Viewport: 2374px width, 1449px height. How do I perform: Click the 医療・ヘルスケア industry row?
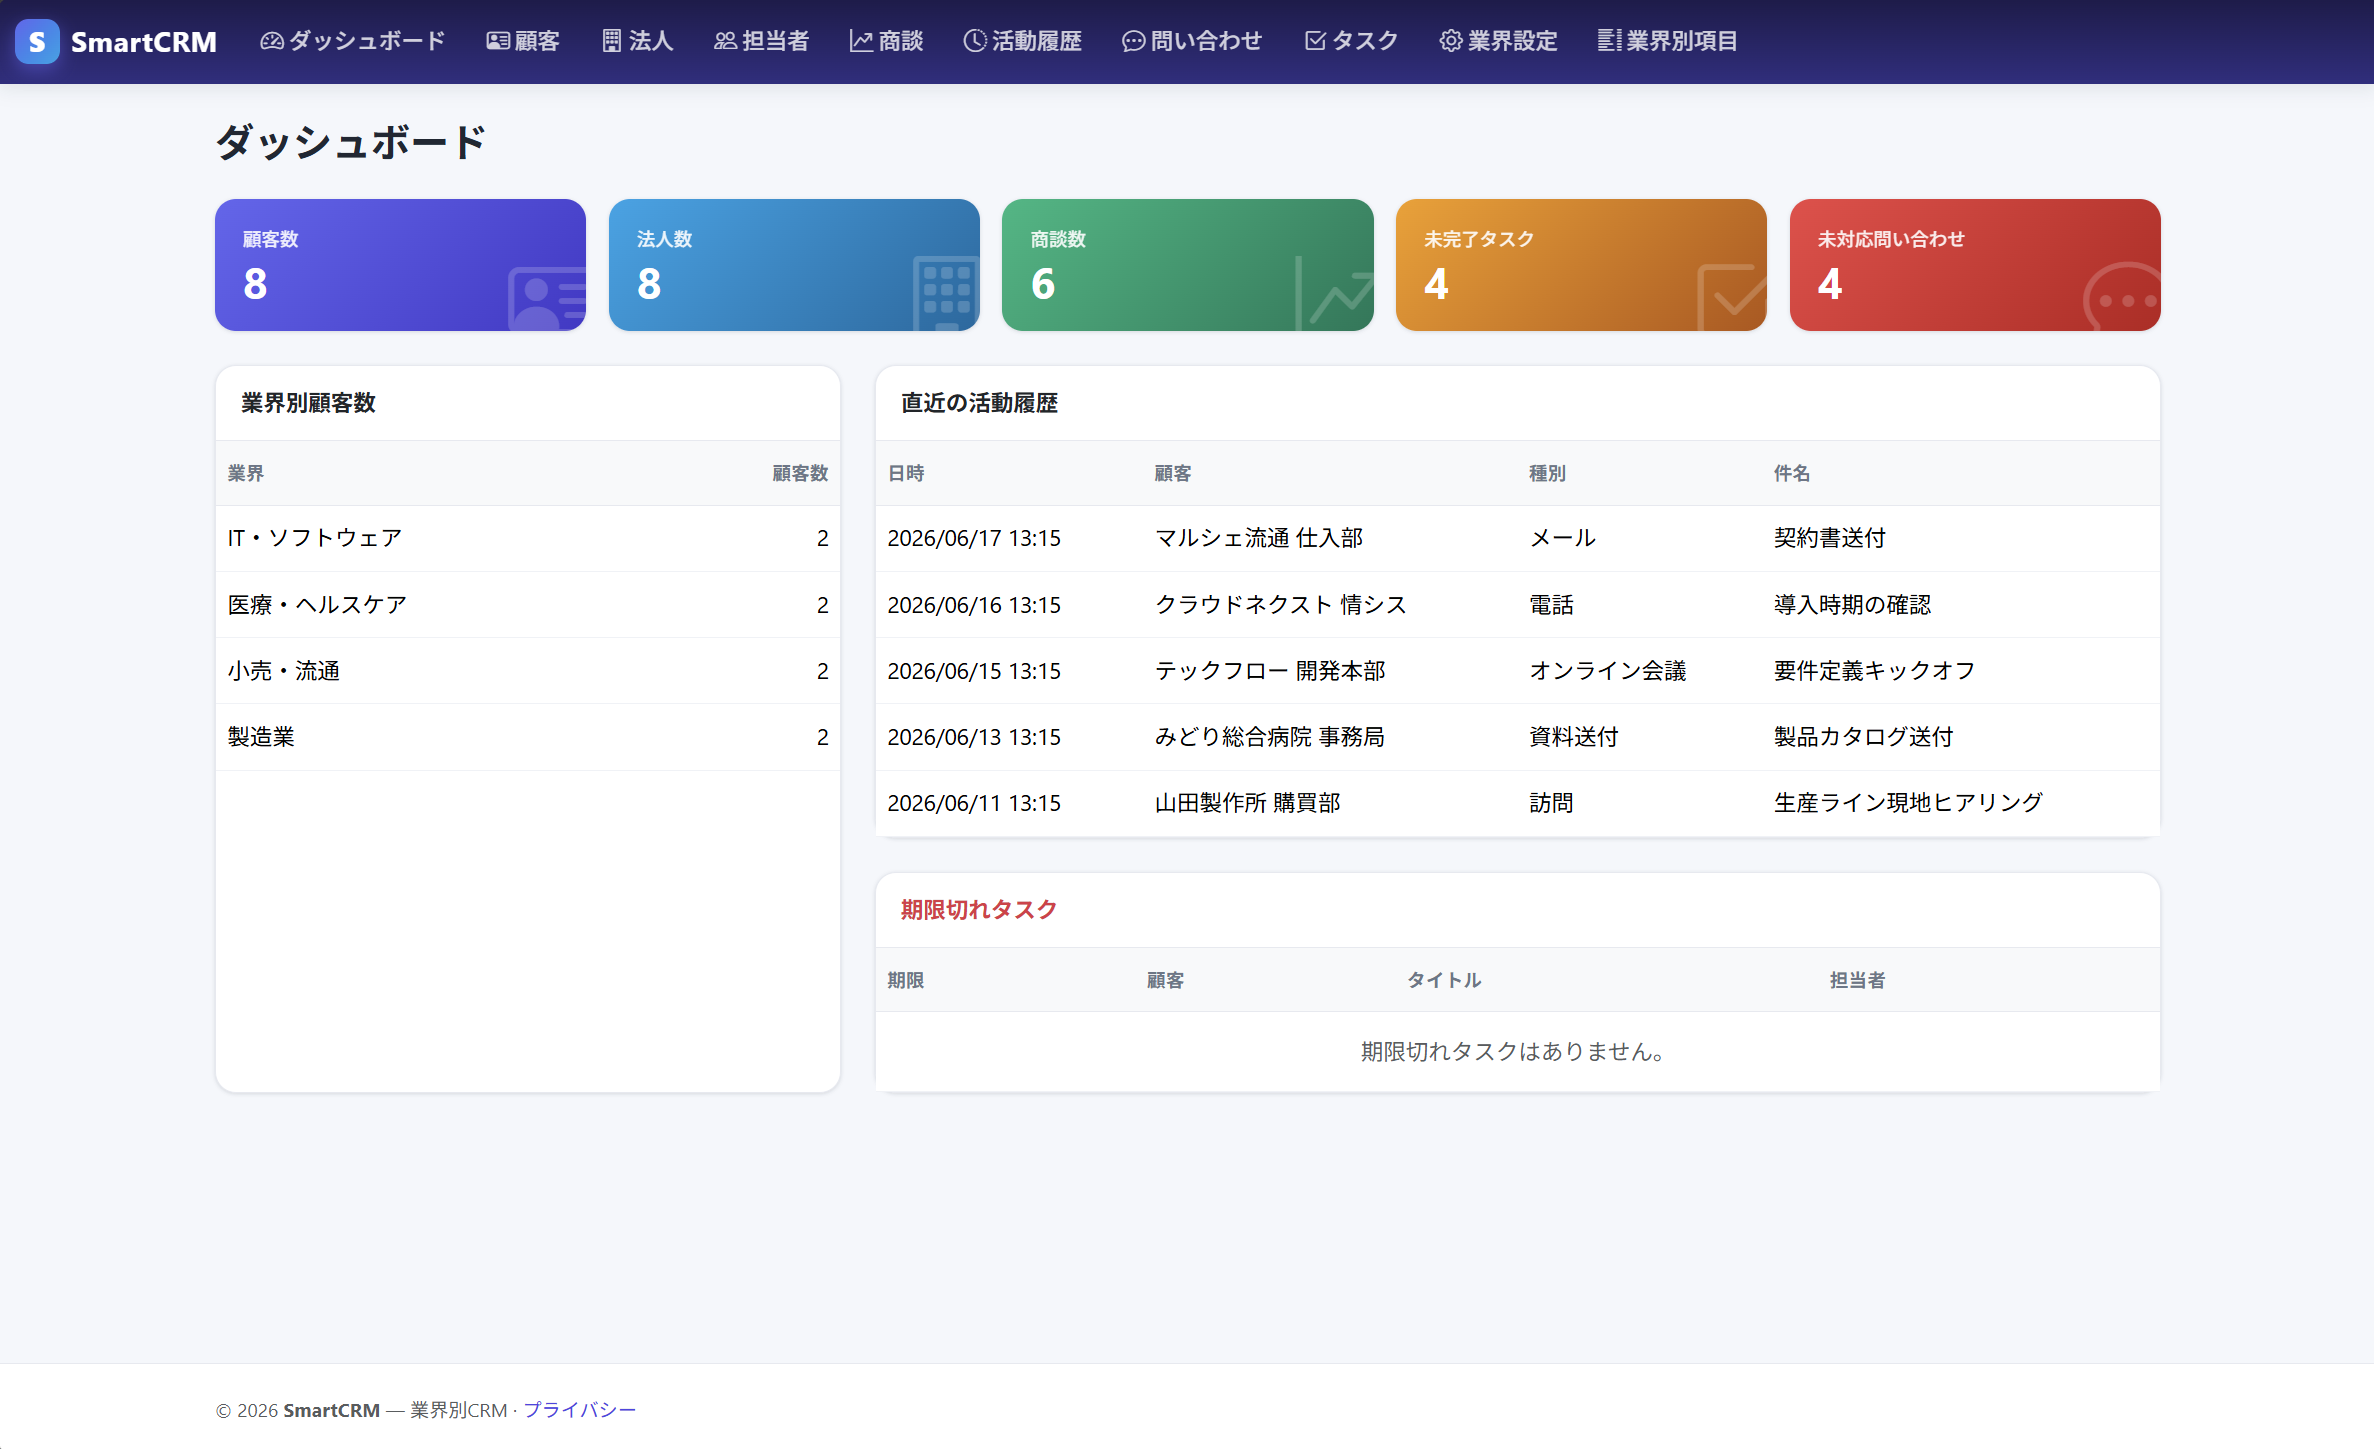tap(528, 605)
